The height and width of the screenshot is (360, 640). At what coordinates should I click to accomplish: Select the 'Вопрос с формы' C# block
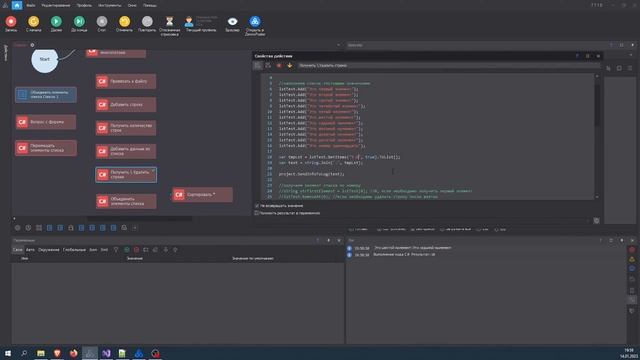[46, 122]
